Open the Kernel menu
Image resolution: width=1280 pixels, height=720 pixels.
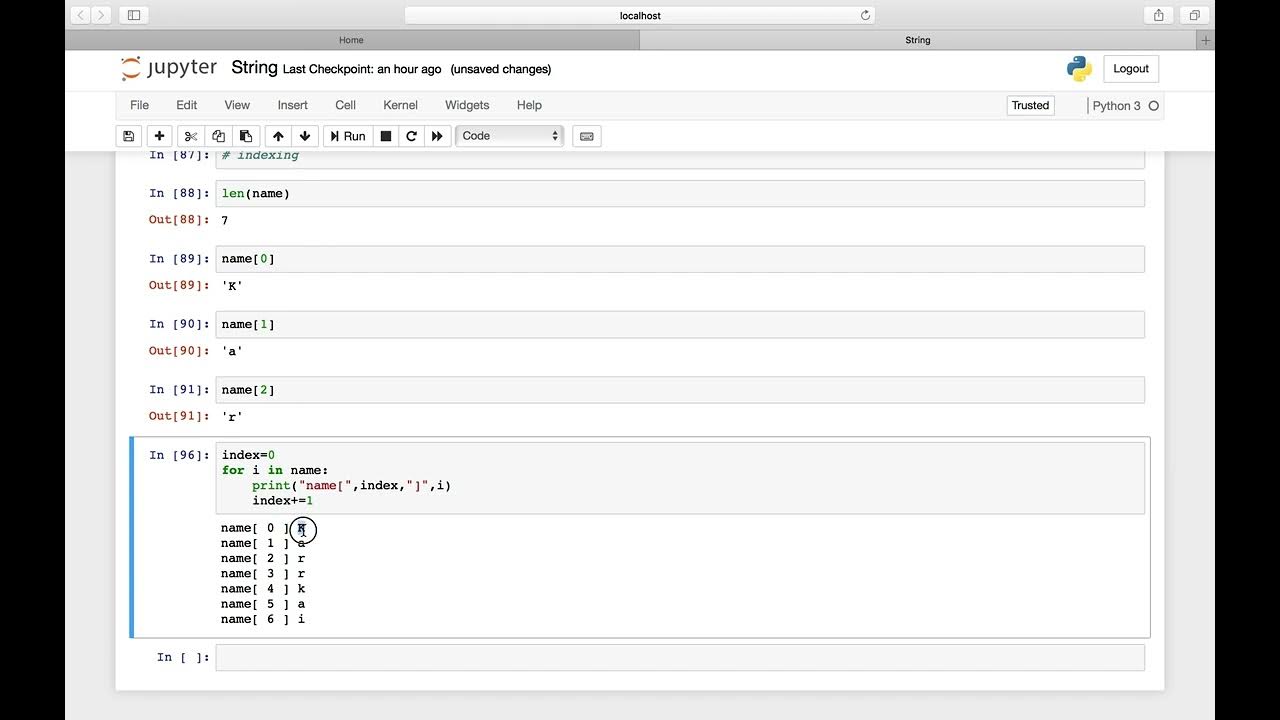pyautogui.click(x=400, y=105)
